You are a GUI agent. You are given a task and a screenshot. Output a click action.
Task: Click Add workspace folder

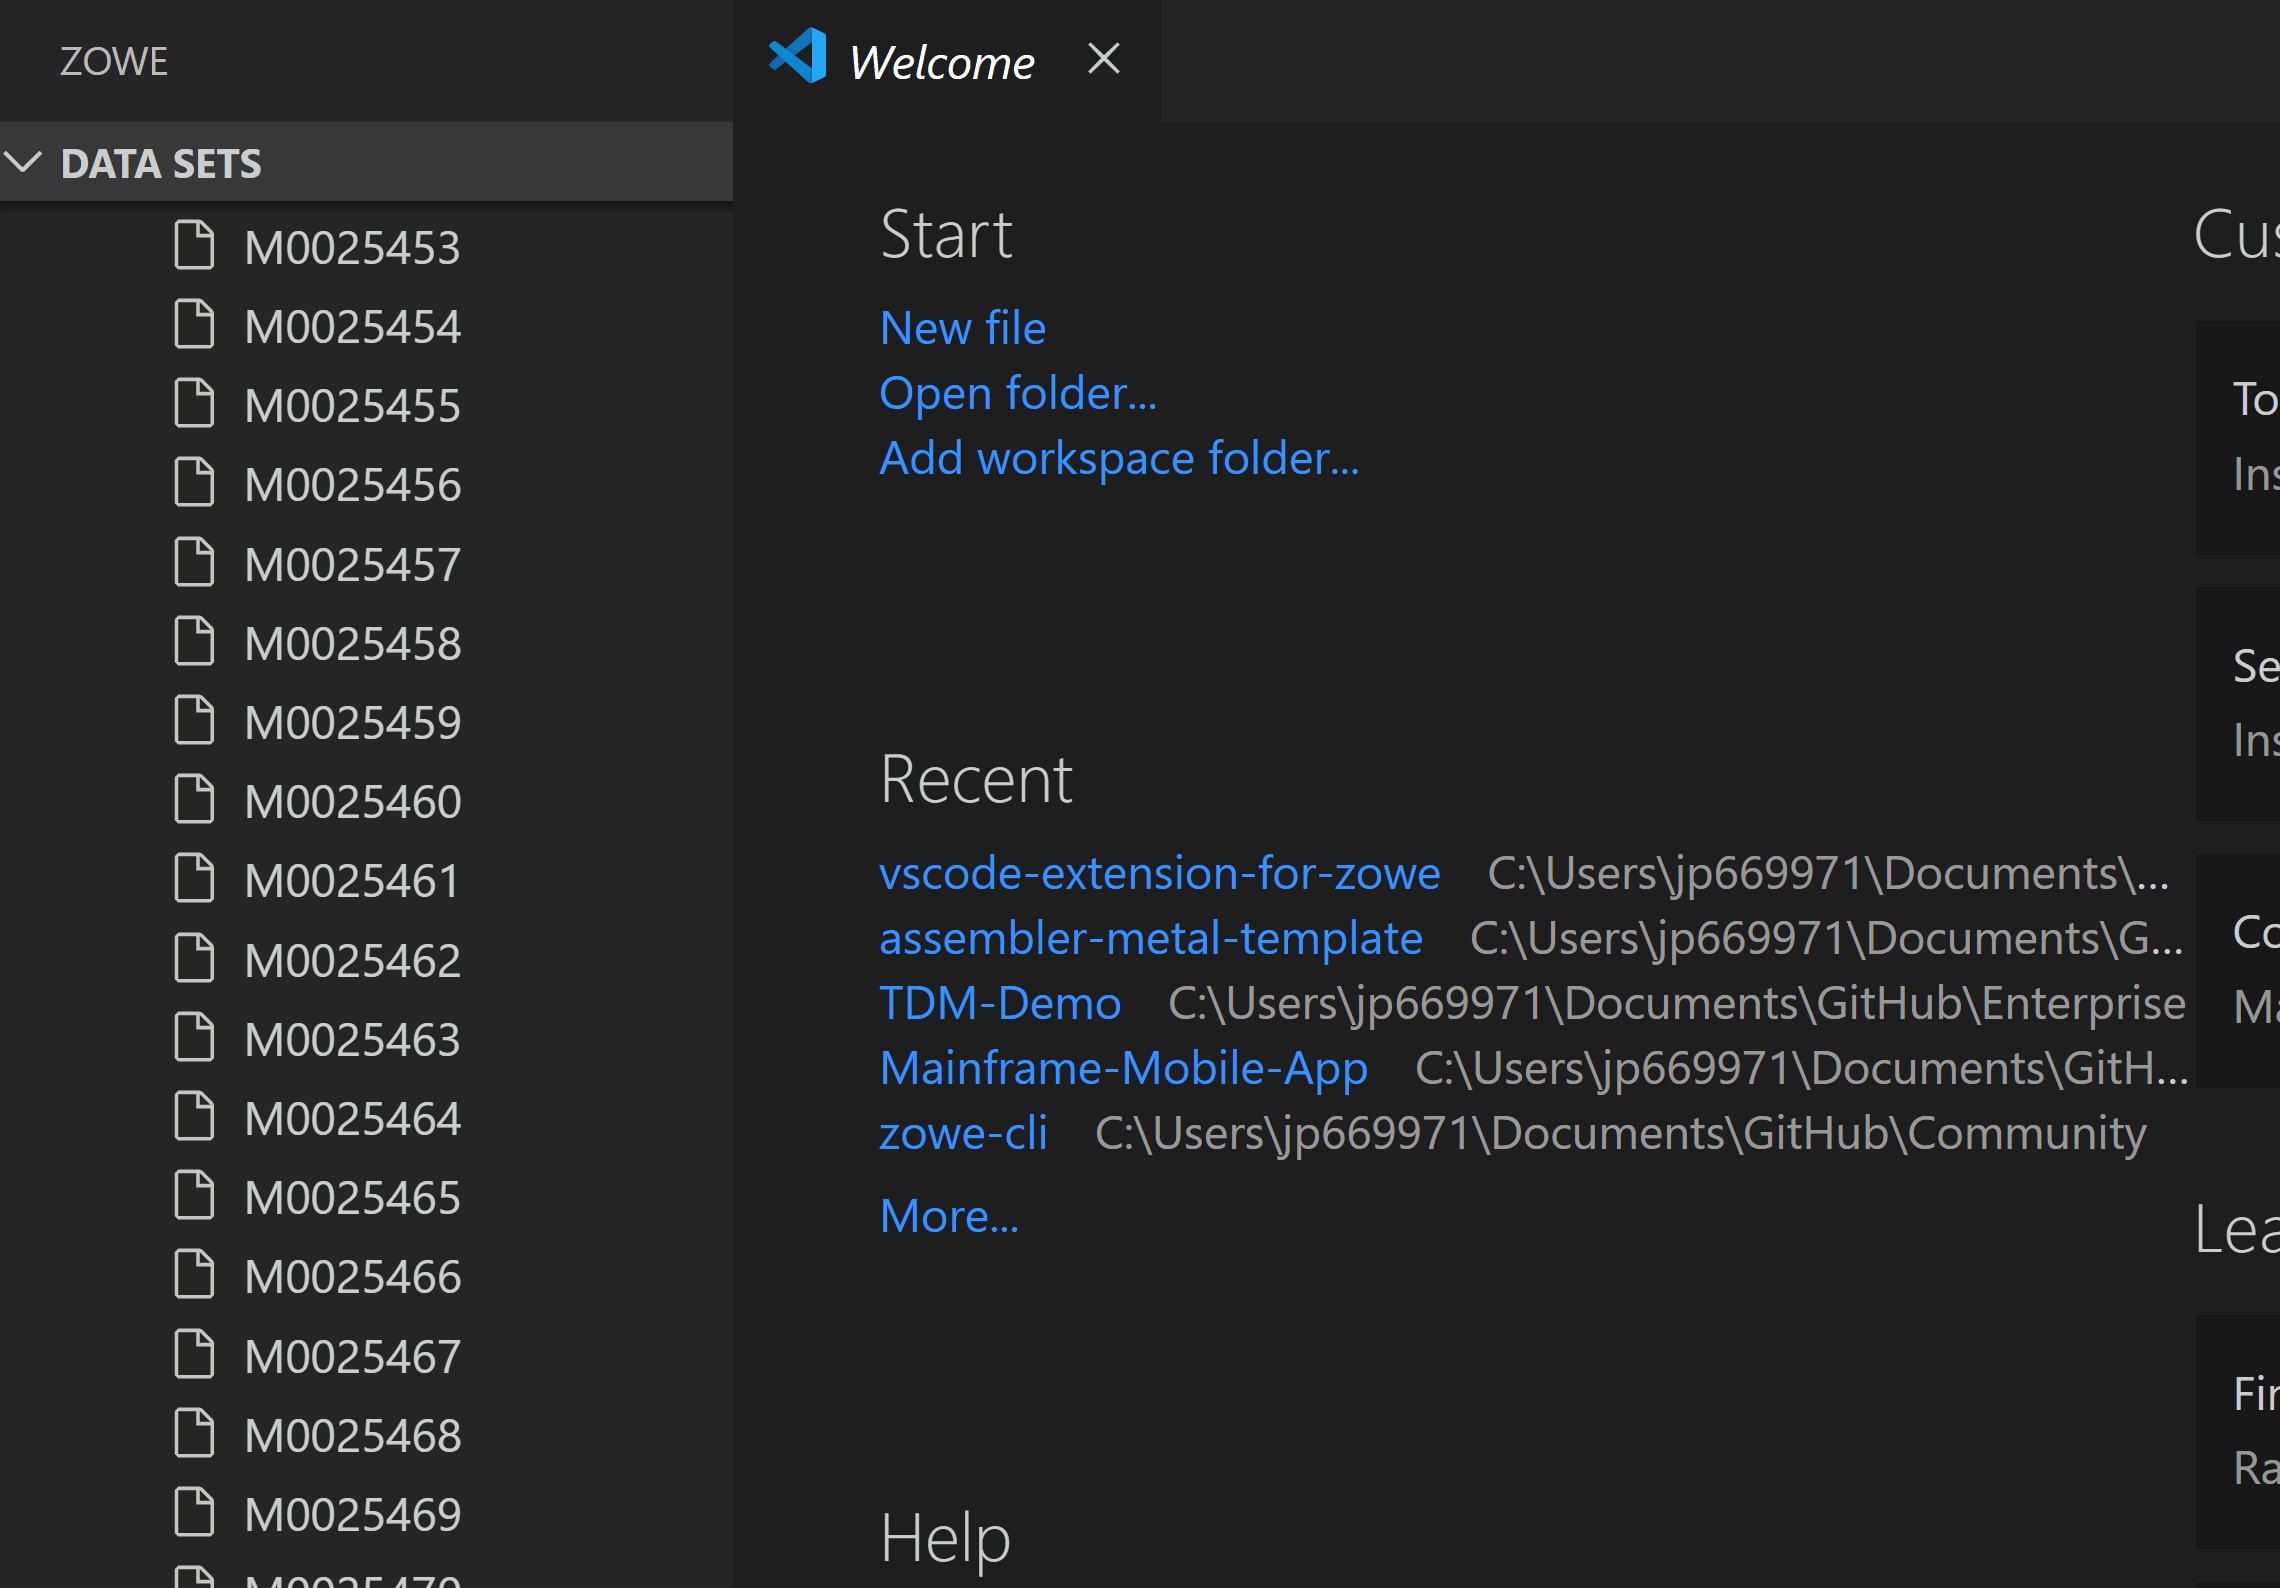(1119, 457)
